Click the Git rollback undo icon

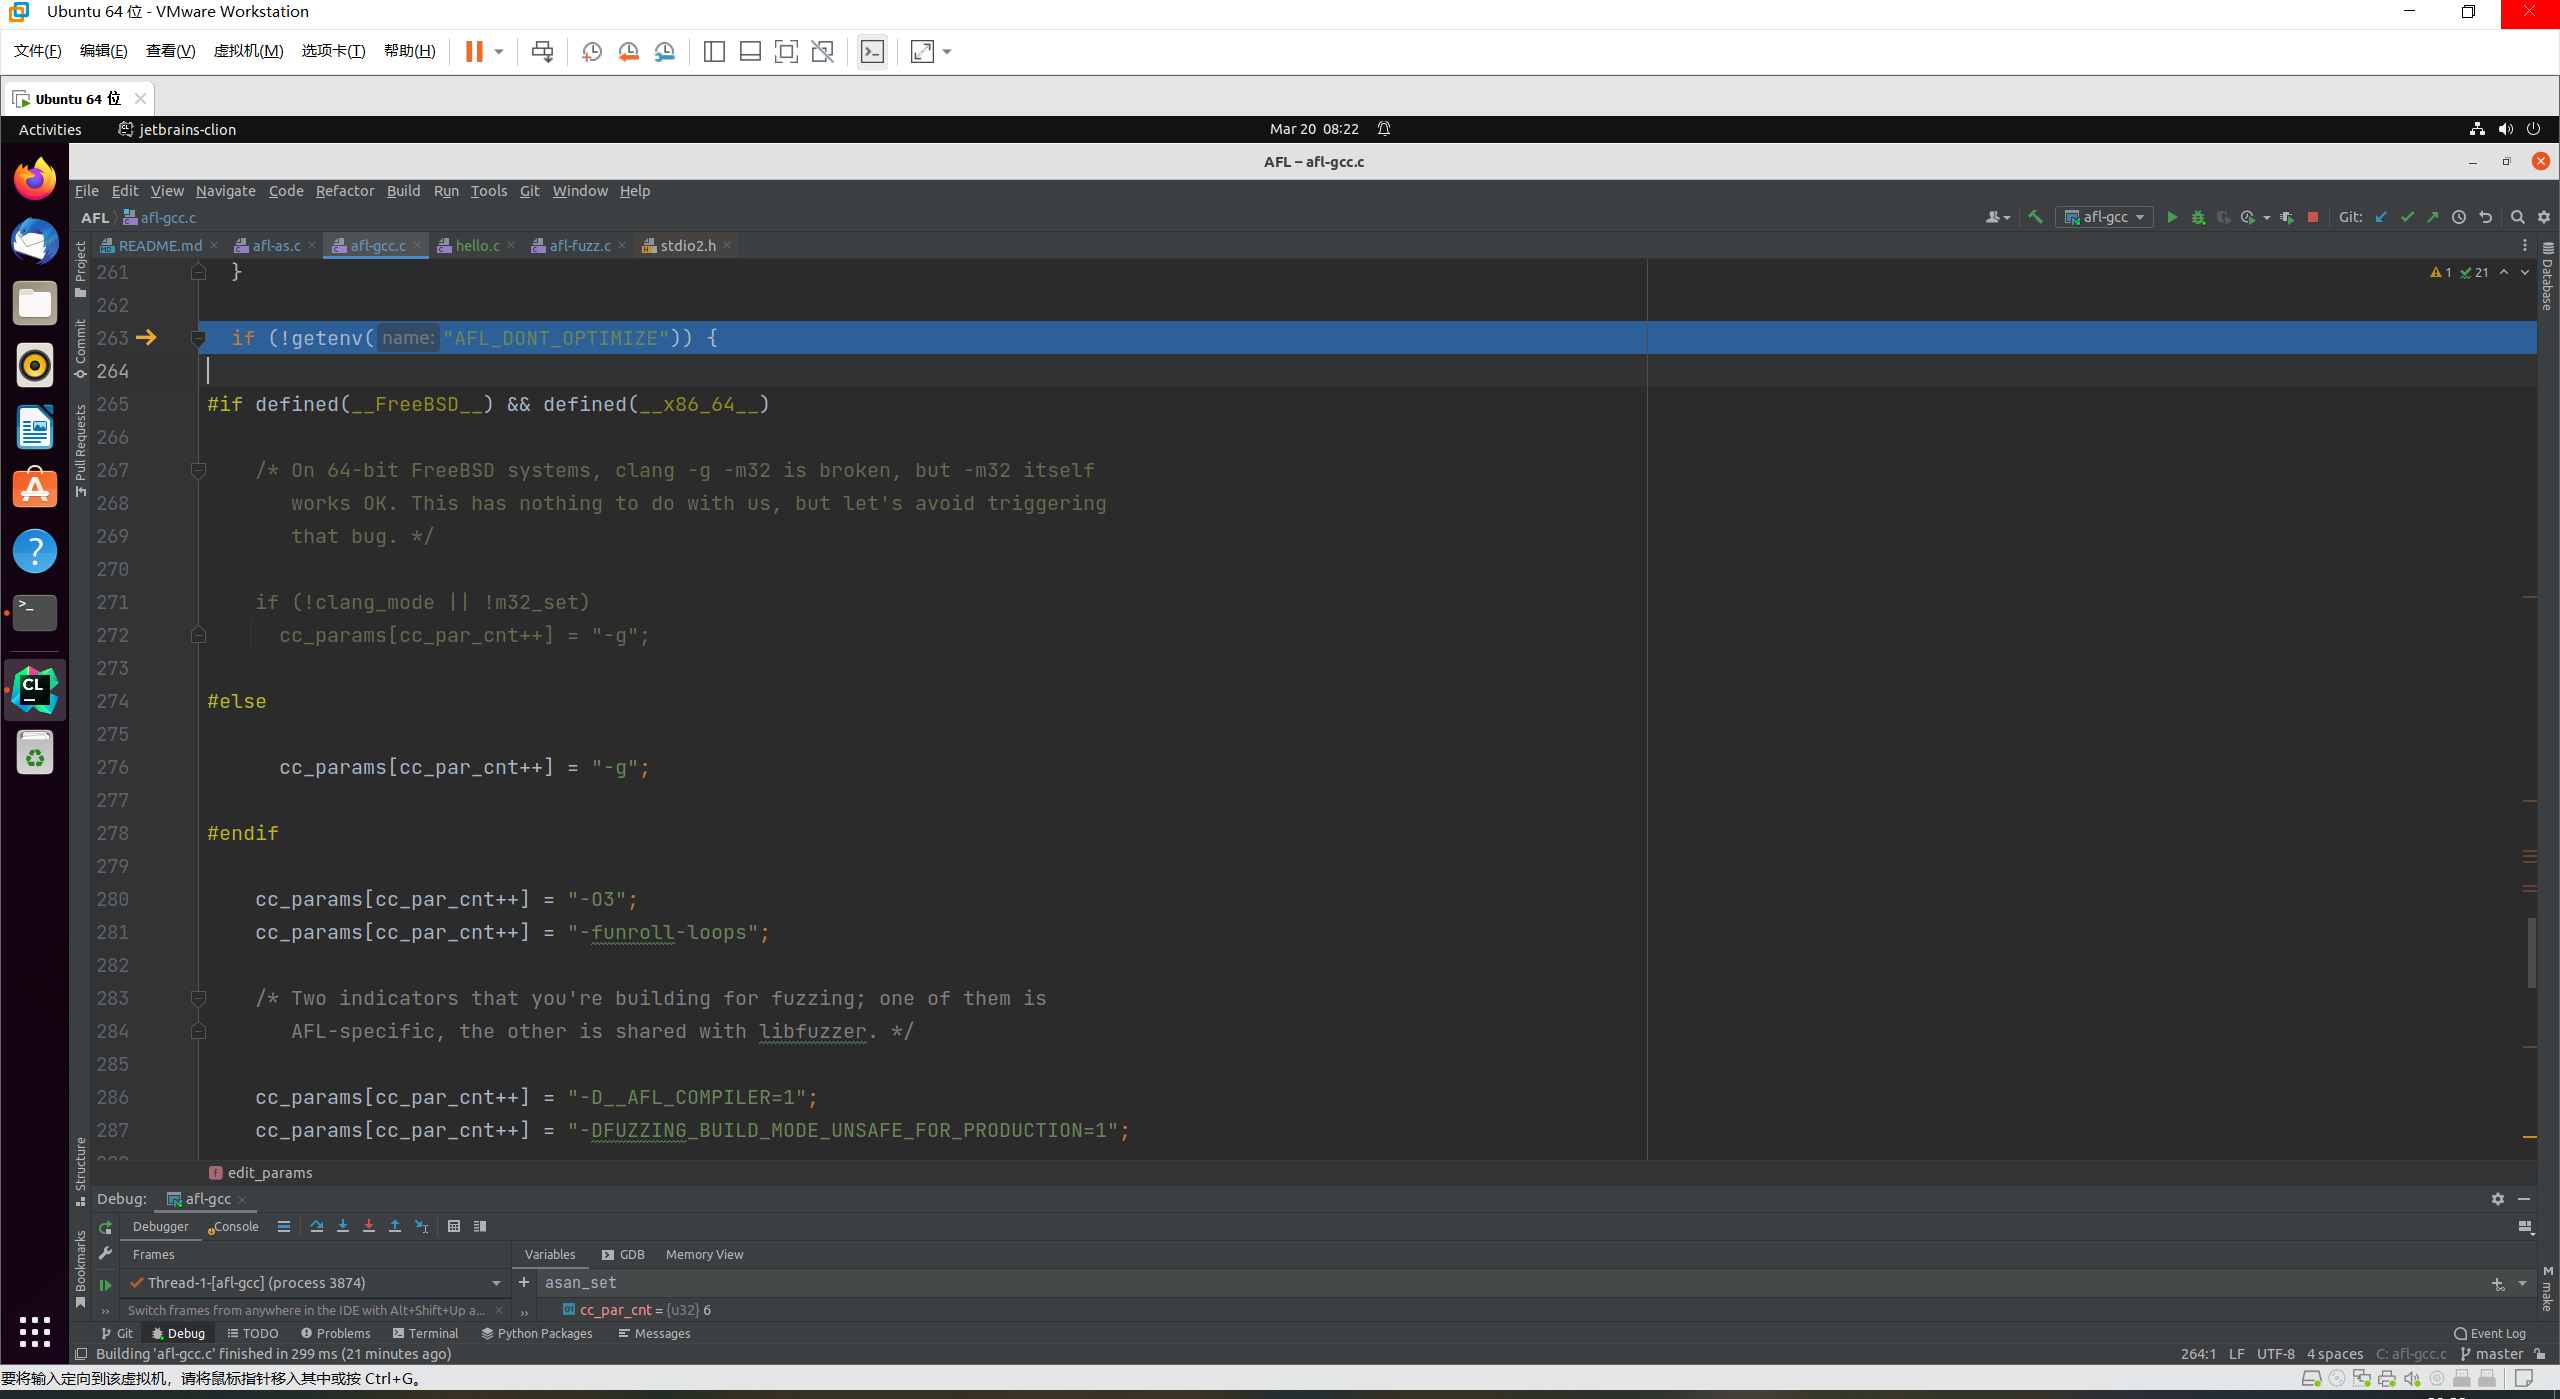coord(2485,217)
